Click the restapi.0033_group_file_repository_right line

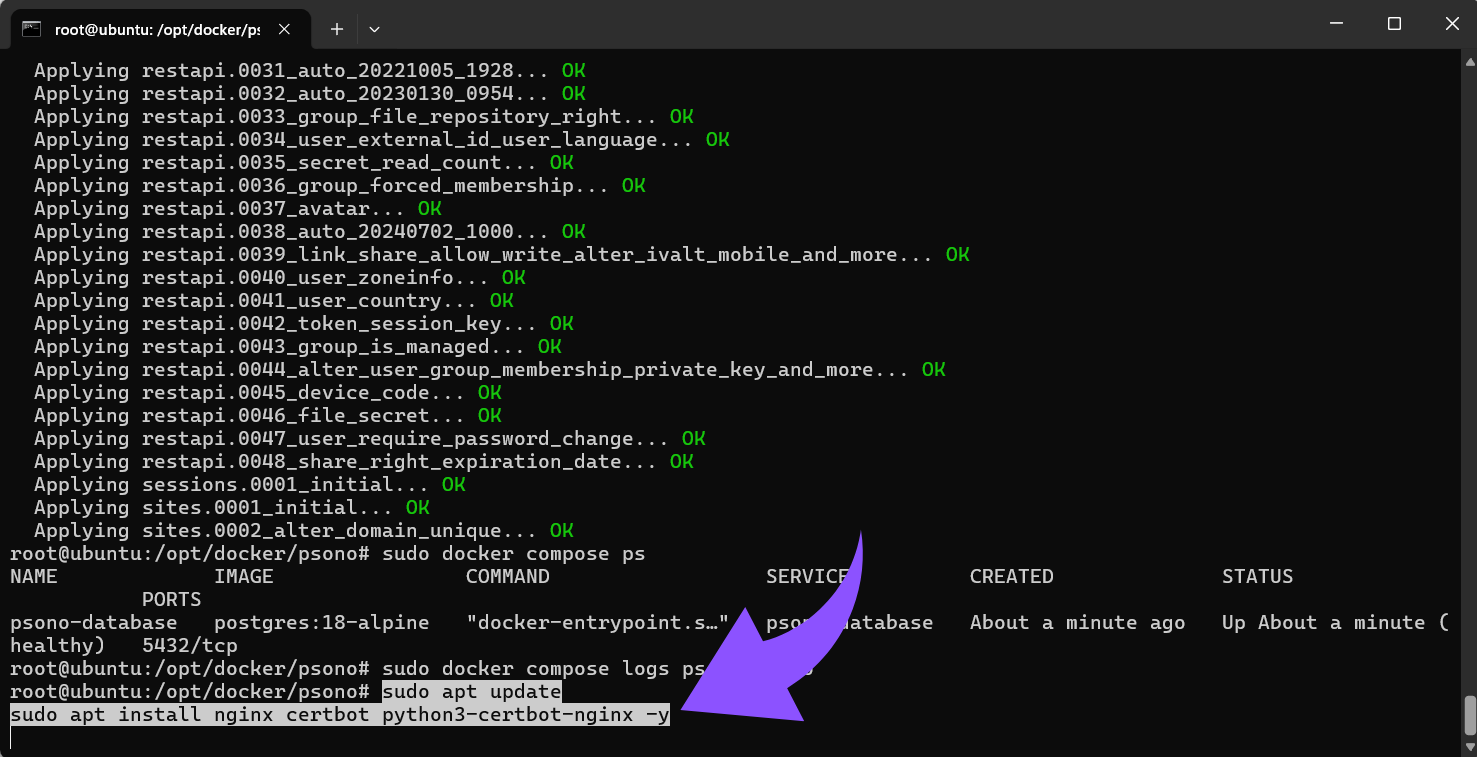pyautogui.click(x=363, y=117)
